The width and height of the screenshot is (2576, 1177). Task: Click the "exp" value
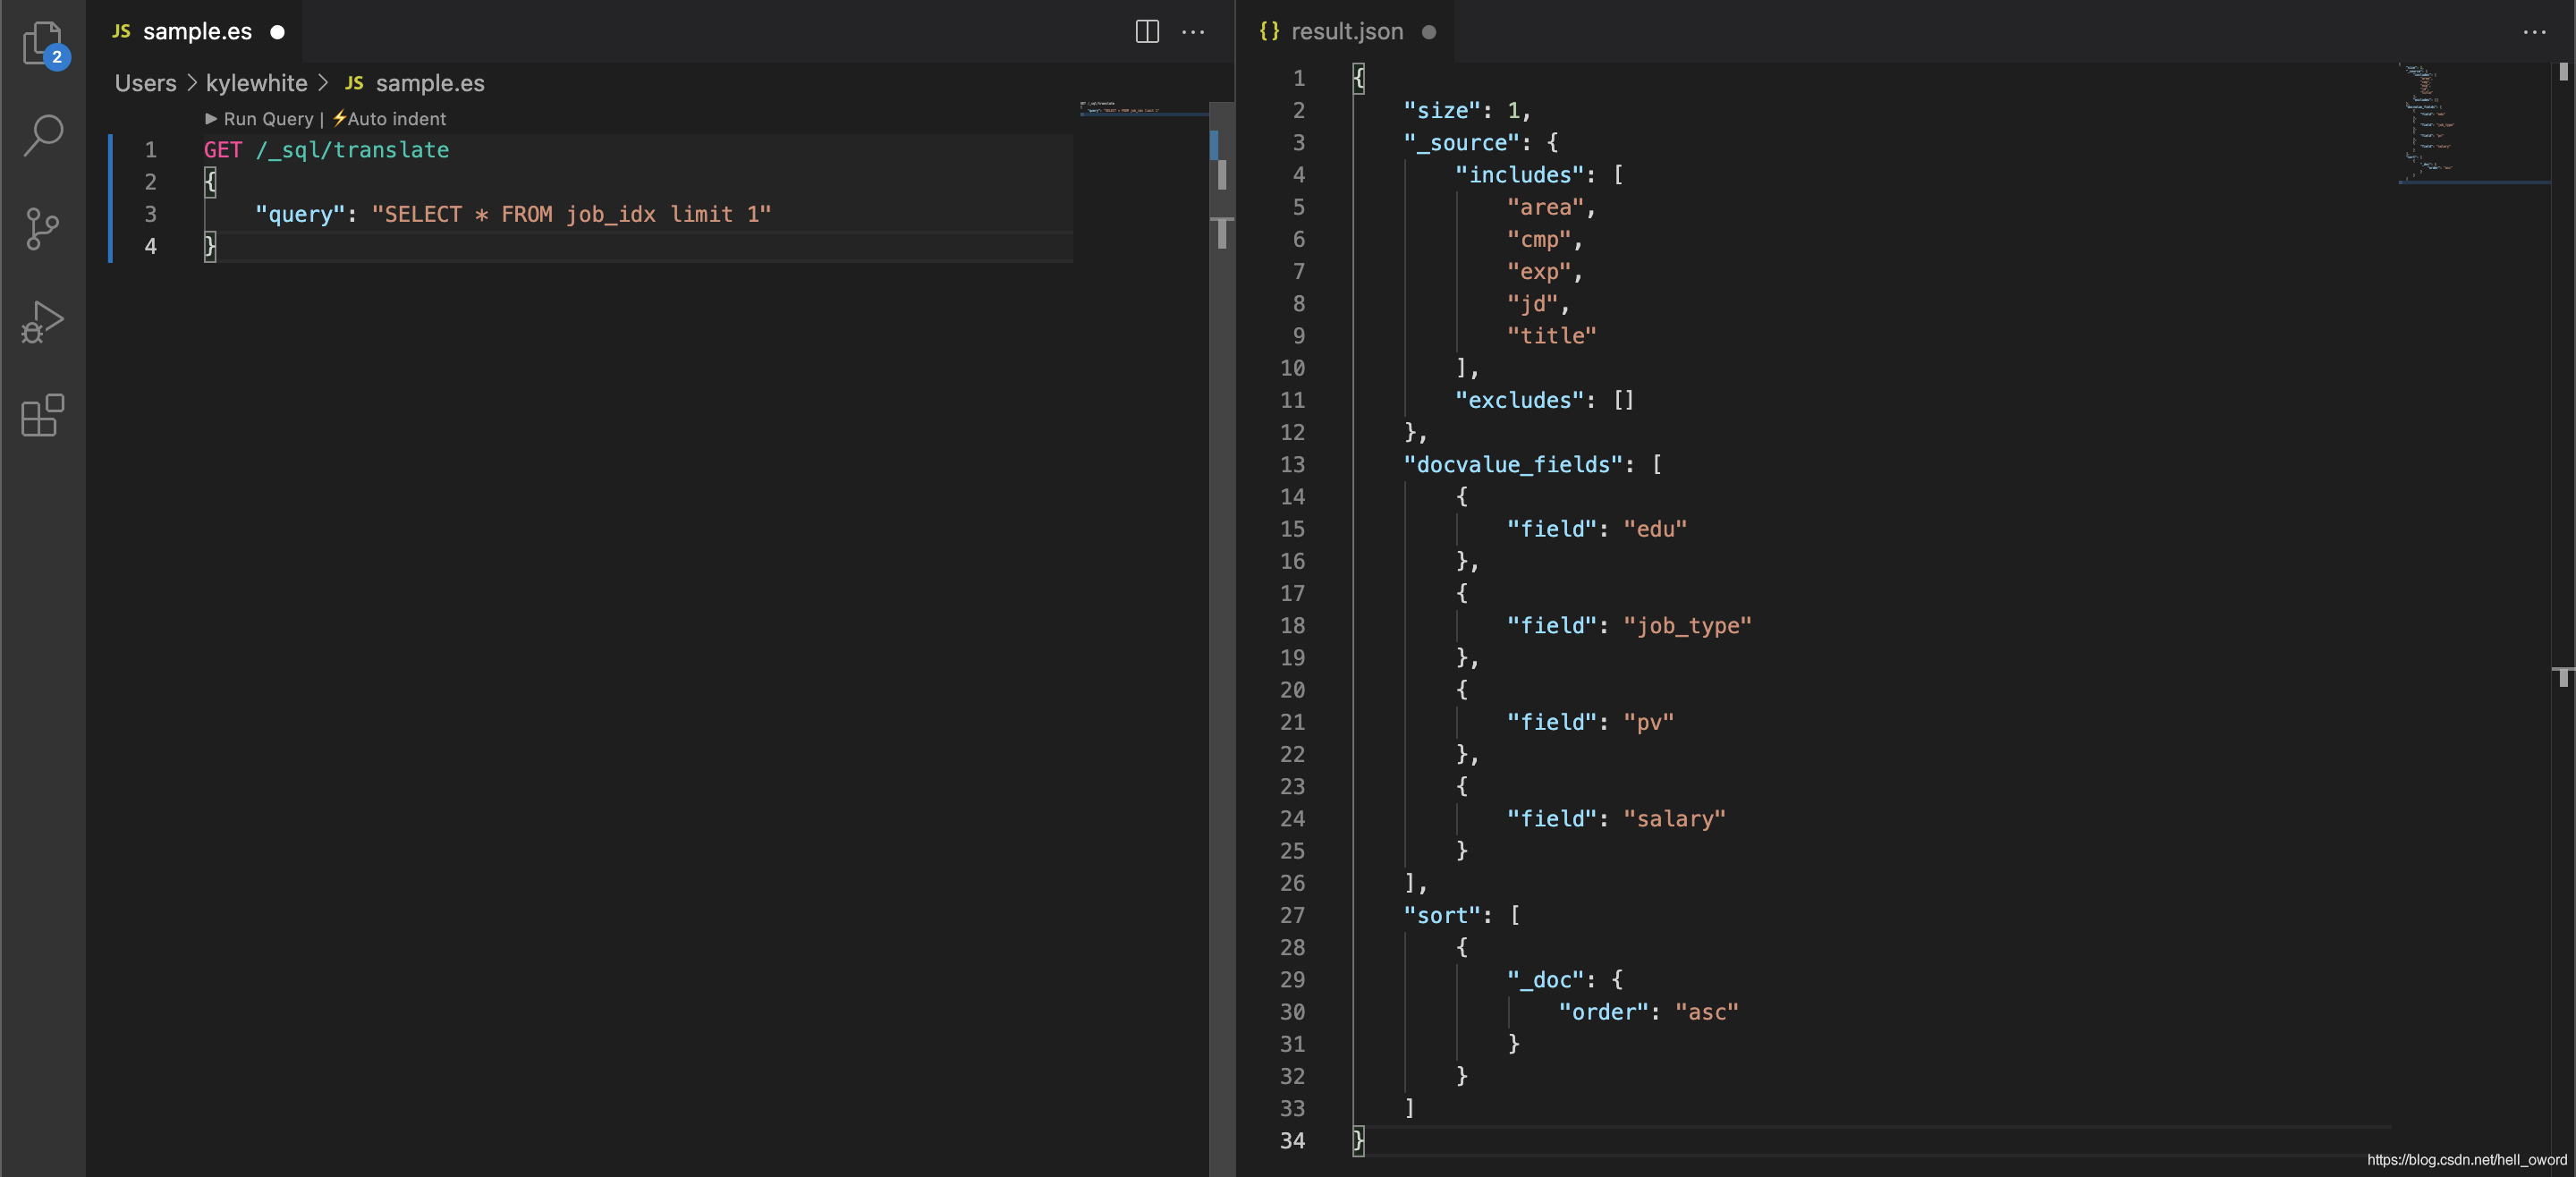point(1539,271)
